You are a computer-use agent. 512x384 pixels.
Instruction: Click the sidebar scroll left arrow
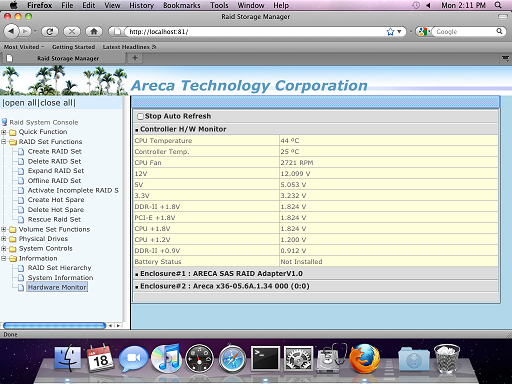click(110, 326)
